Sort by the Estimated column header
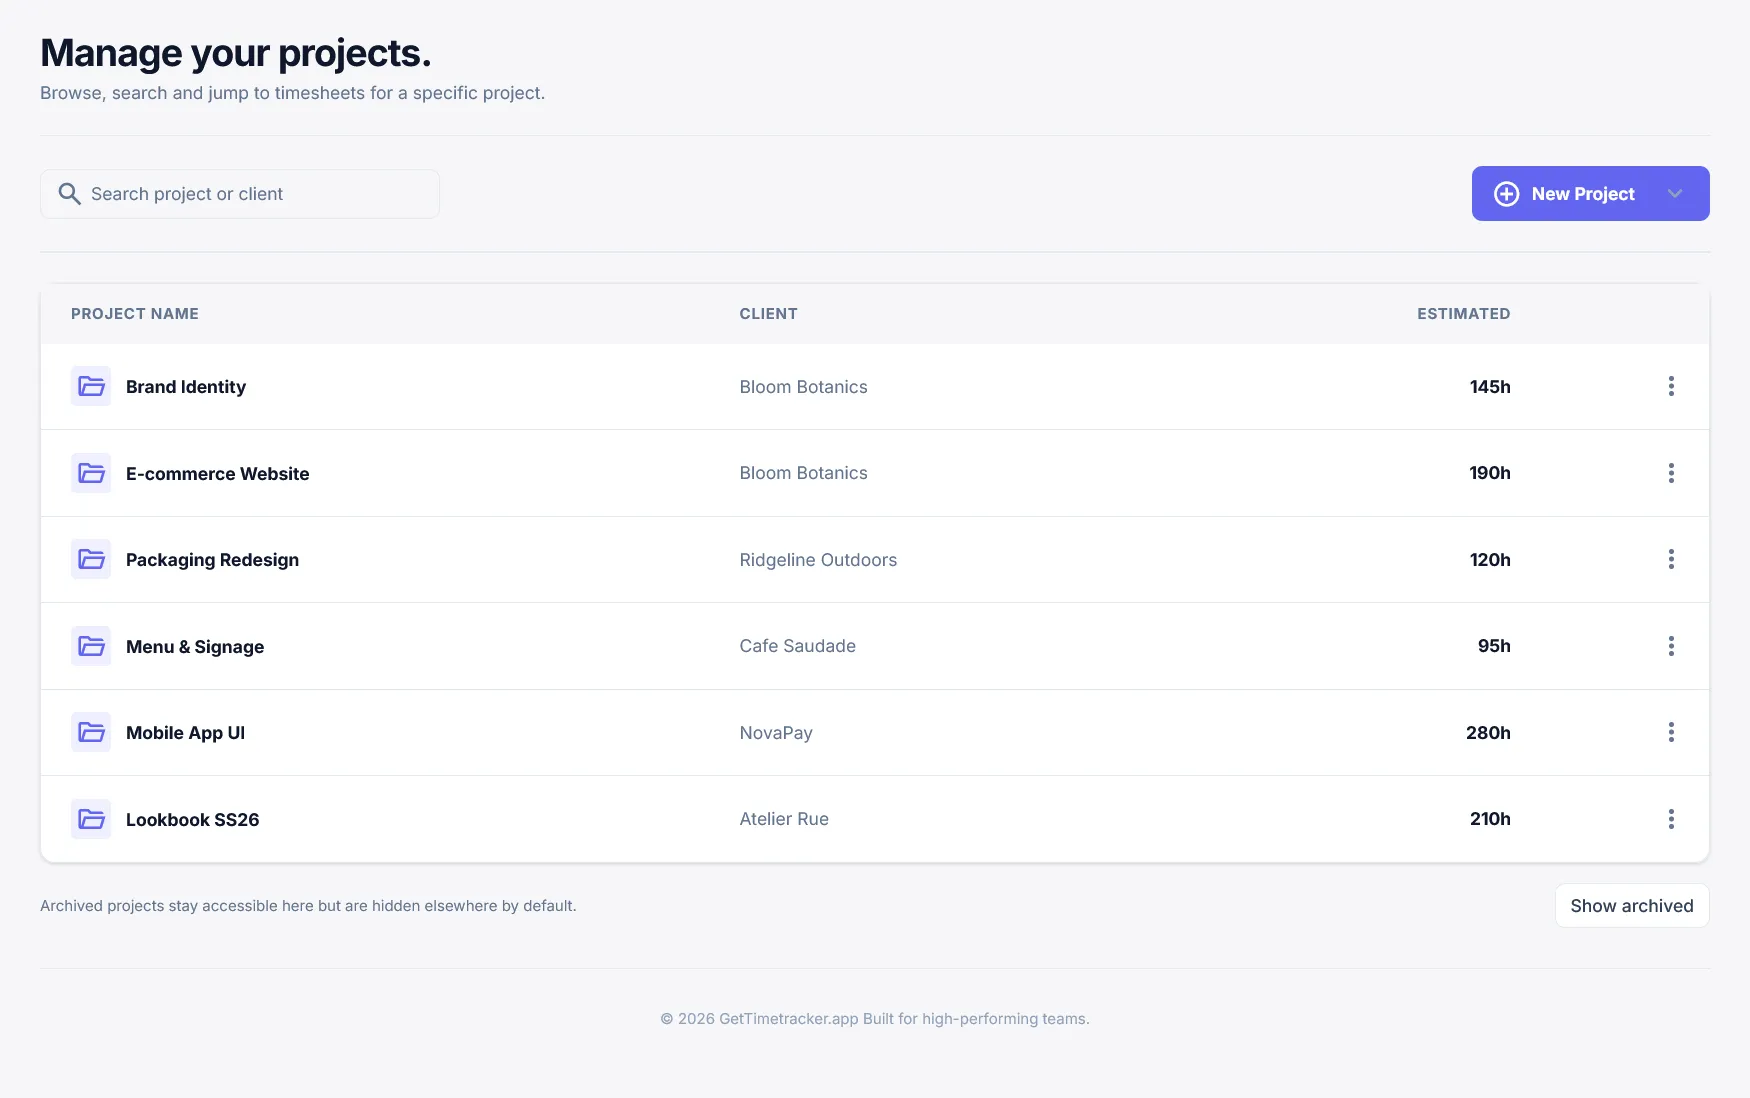 (x=1463, y=314)
